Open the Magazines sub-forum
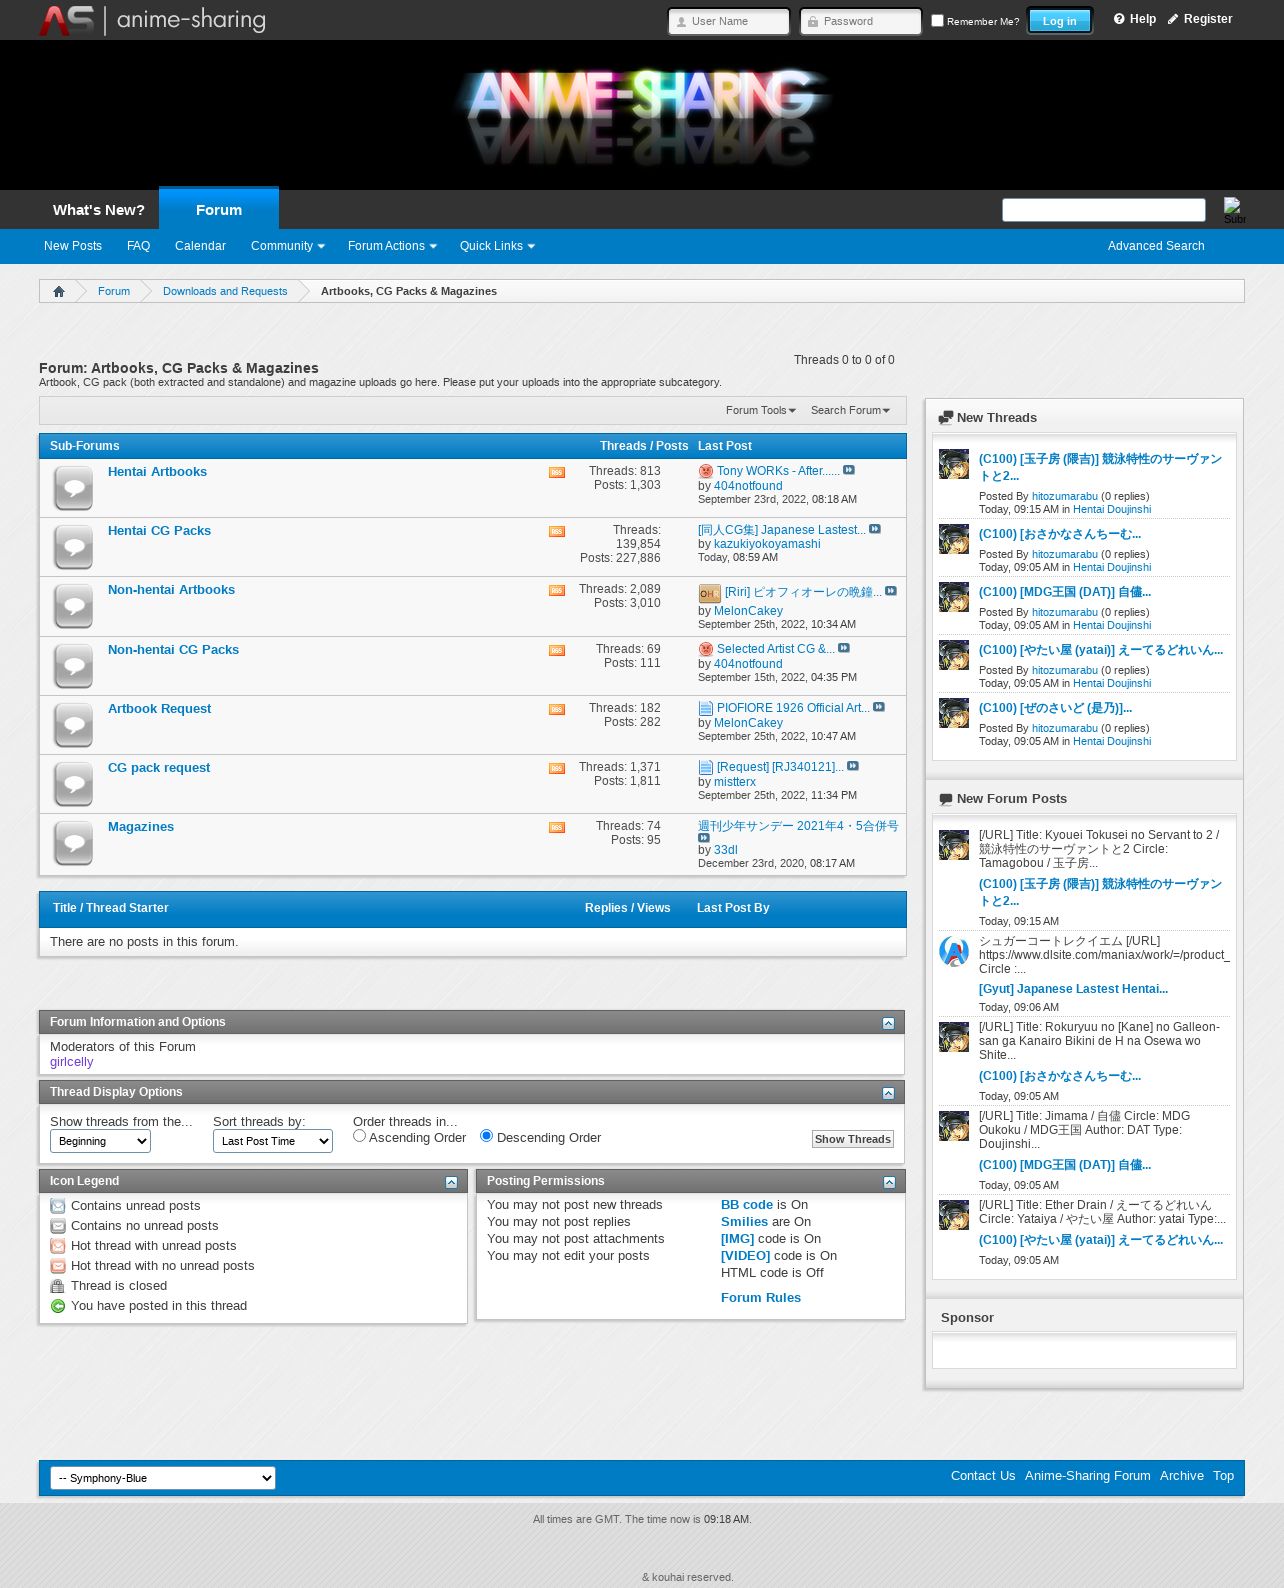The height and width of the screenshot is (1588, 1284). [141, 827]
